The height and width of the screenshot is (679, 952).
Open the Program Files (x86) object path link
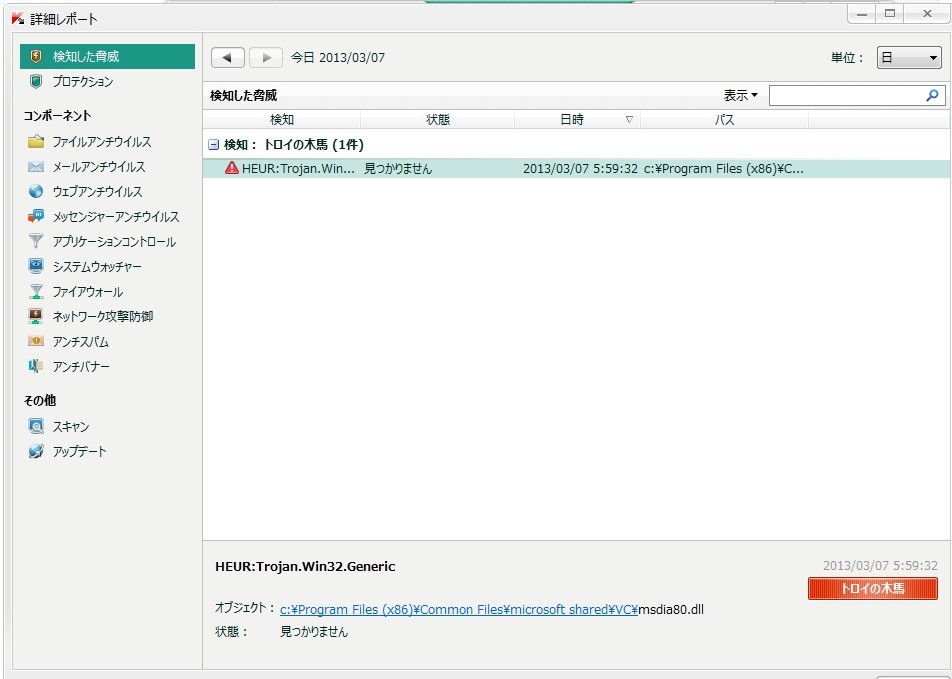coord(458,609)
